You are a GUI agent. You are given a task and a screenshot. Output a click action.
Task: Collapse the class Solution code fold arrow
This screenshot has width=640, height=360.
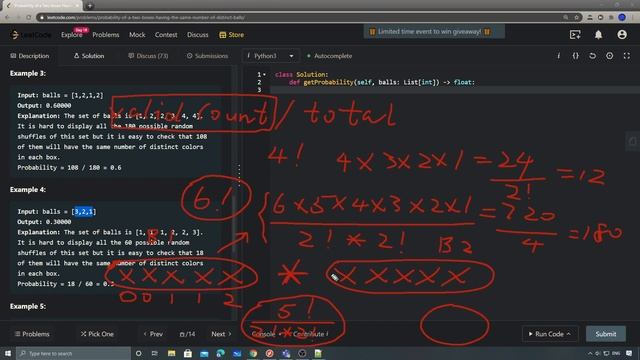pyautogui.click(x=264, y=75)
